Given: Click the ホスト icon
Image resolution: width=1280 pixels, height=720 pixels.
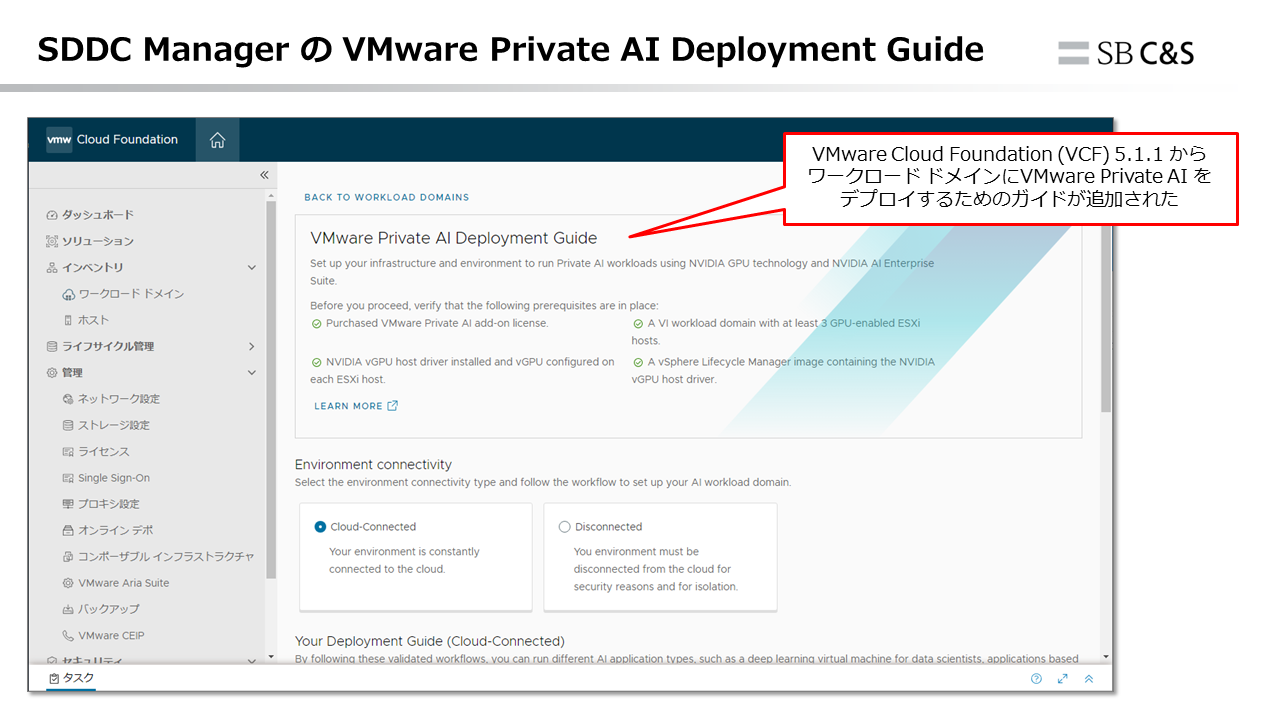Looking at the screenshot, I should point(68,320).
